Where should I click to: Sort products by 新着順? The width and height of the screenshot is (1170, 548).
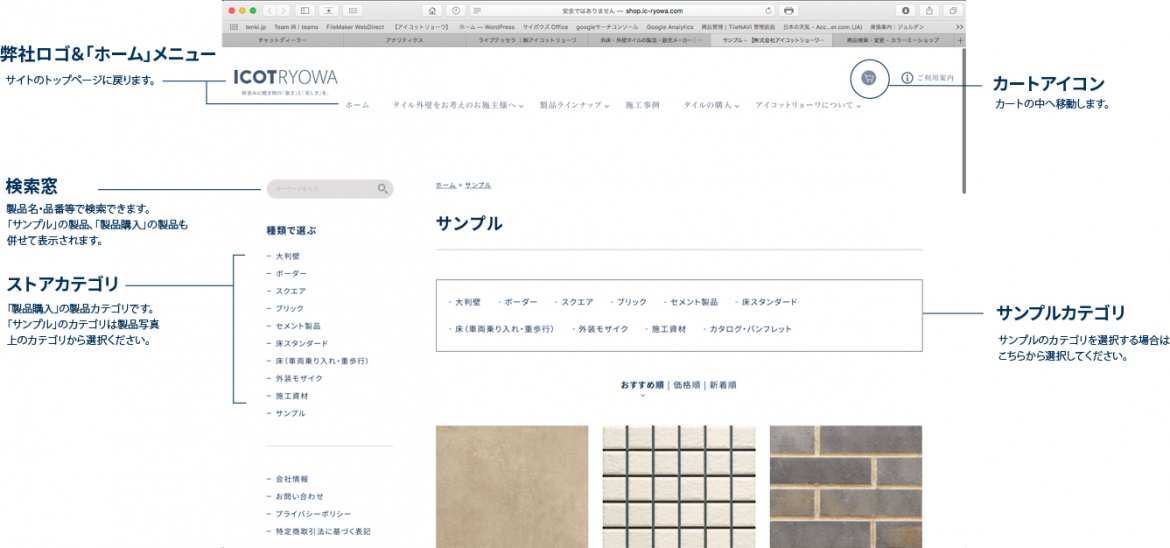pos(723,385)
